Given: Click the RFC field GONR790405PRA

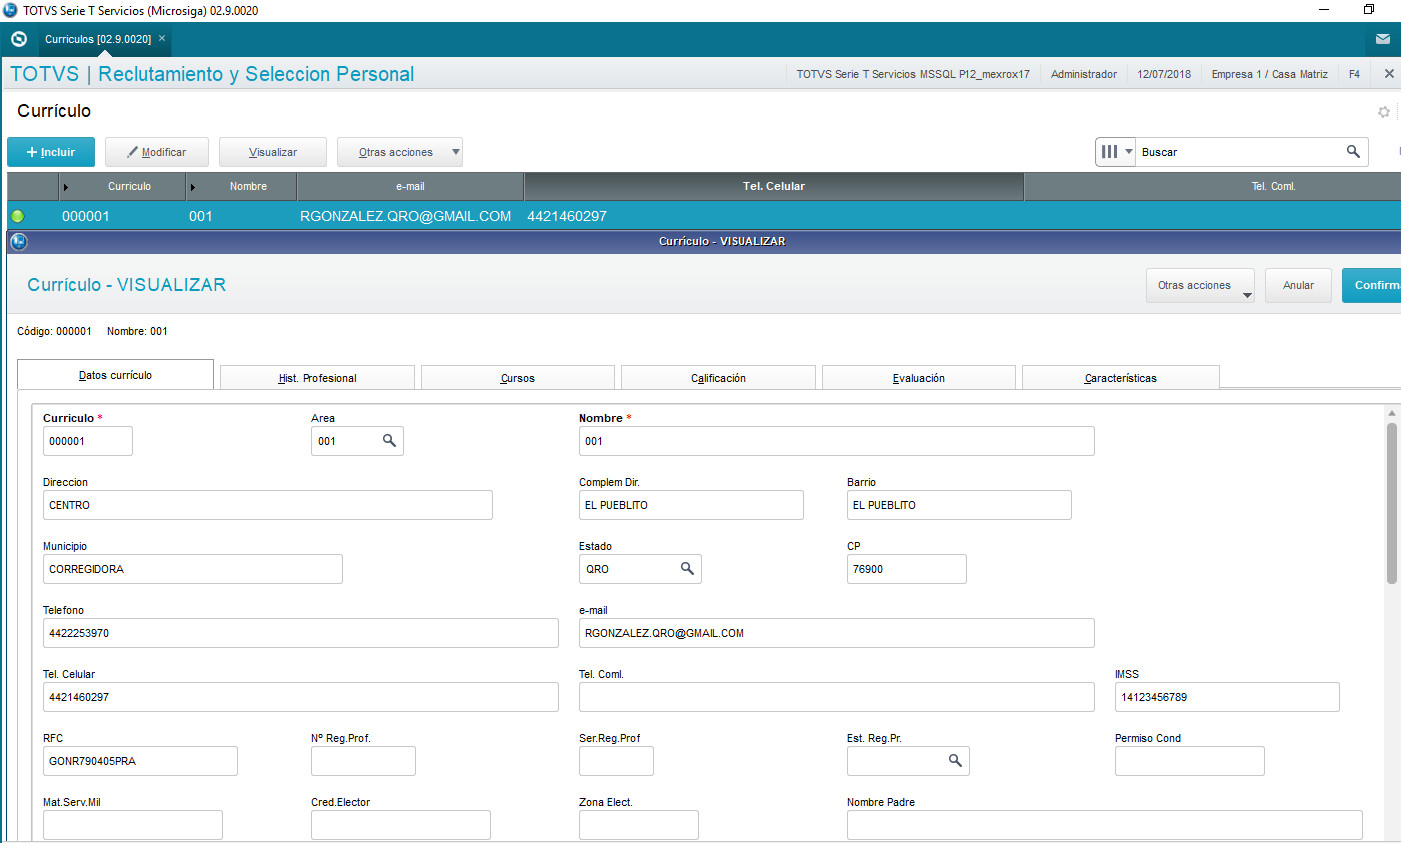Looking at the screenshot, I should click(140, 761).
